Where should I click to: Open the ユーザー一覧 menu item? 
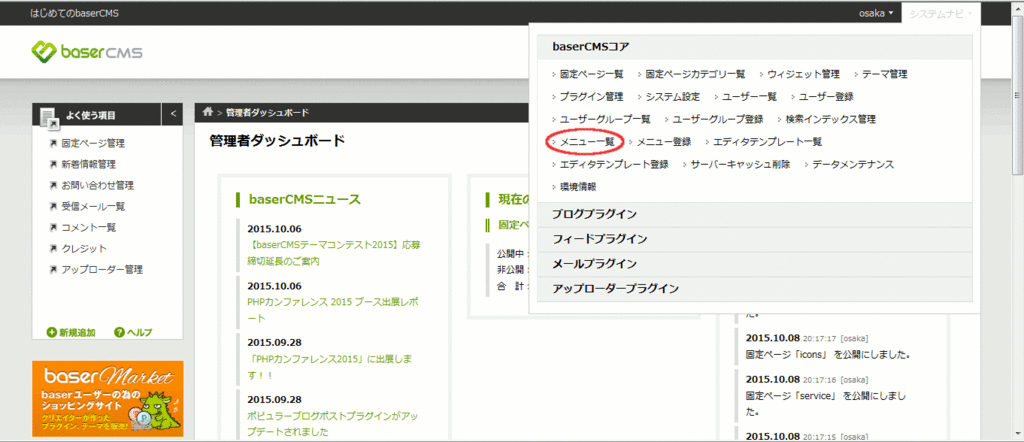point(749,97)
